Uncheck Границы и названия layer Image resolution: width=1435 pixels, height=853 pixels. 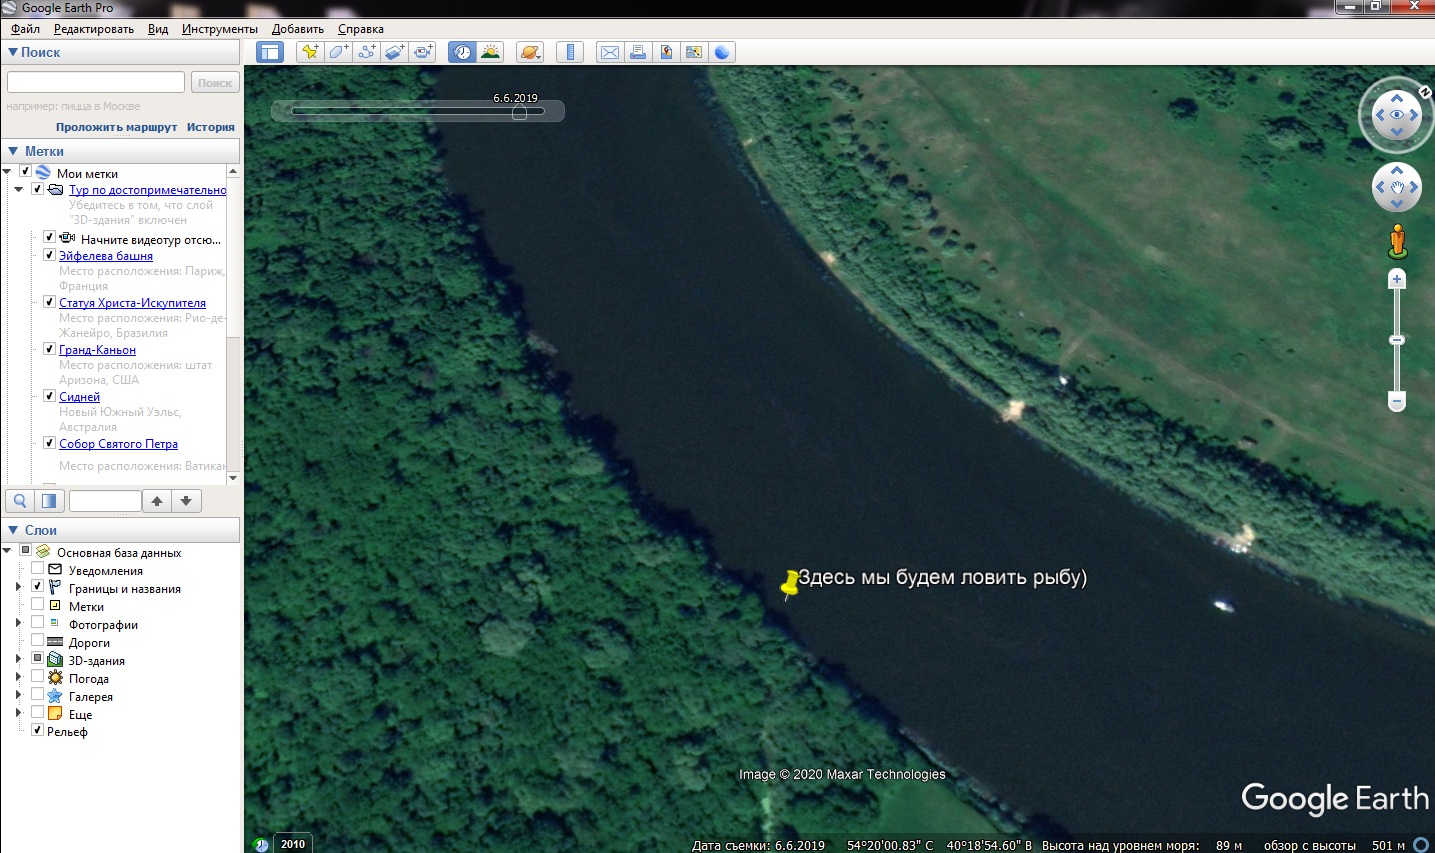(x=37, y=586)
